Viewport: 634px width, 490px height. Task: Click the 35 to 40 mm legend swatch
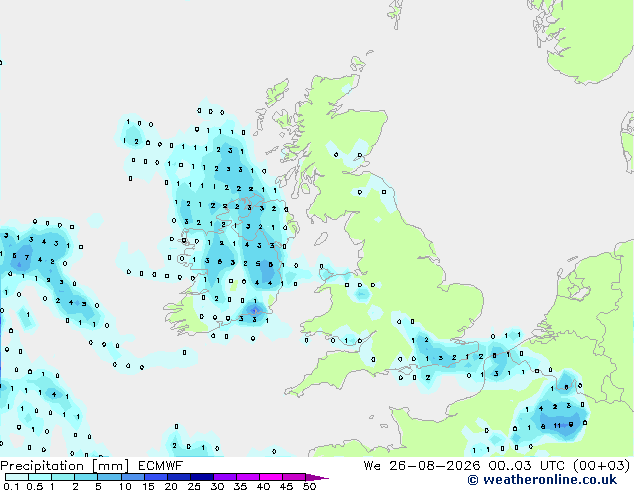point(247,477)
